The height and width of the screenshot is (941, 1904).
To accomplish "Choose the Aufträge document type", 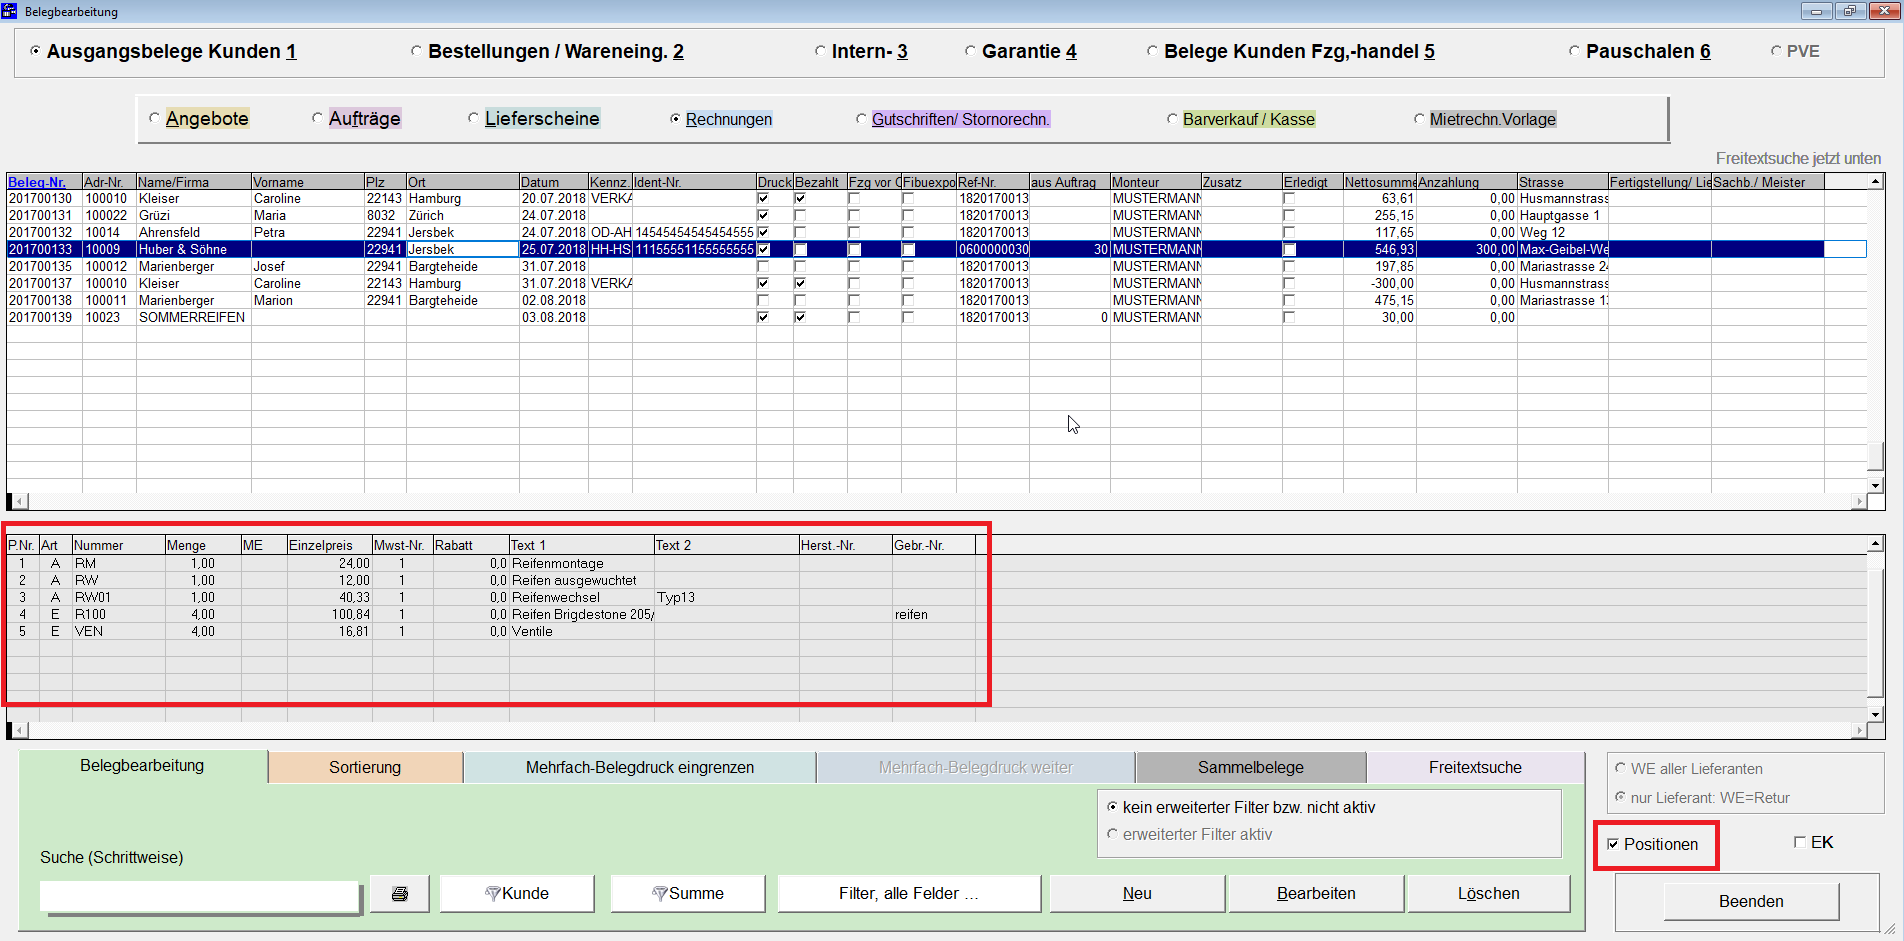I will pos(356,118).
